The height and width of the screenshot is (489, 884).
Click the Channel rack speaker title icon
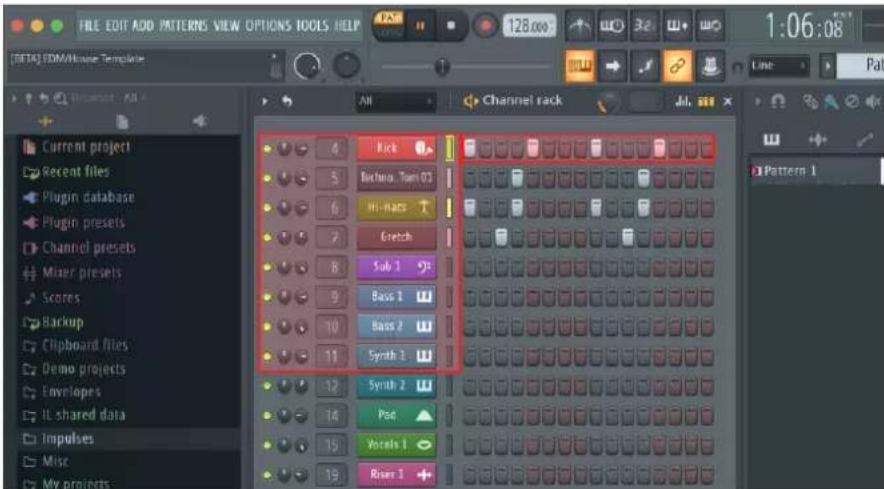pyautogui.click(x=470, y=101)
